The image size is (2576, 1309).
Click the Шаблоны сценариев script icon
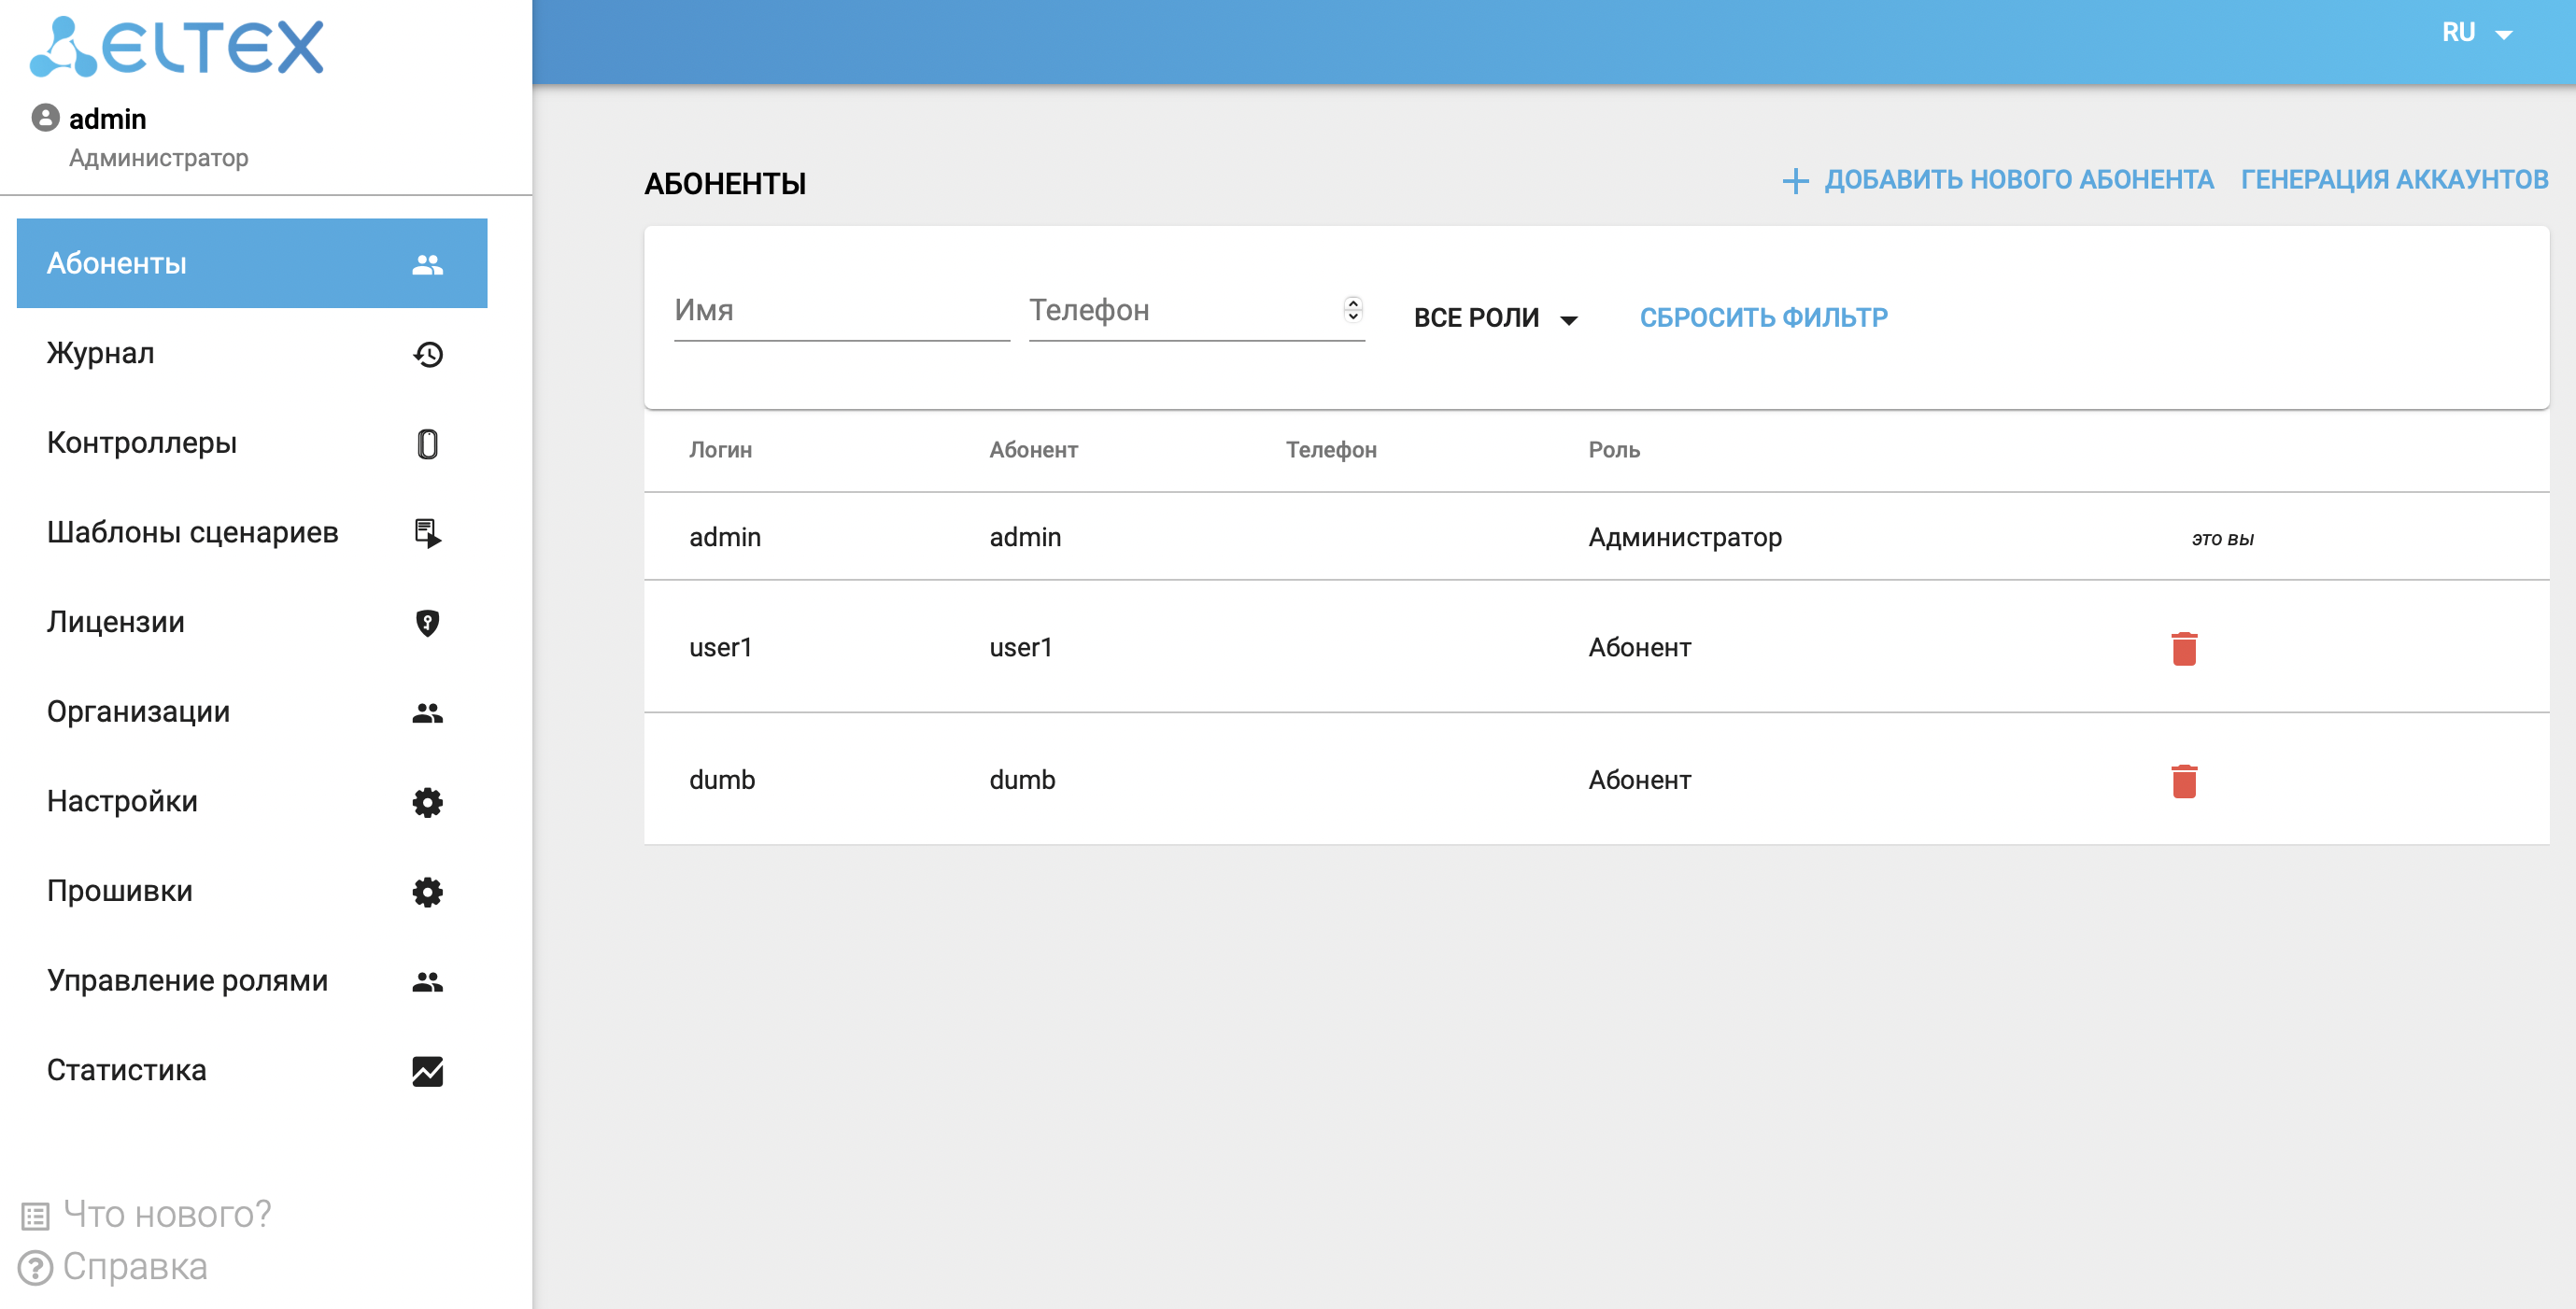(427, 533)
